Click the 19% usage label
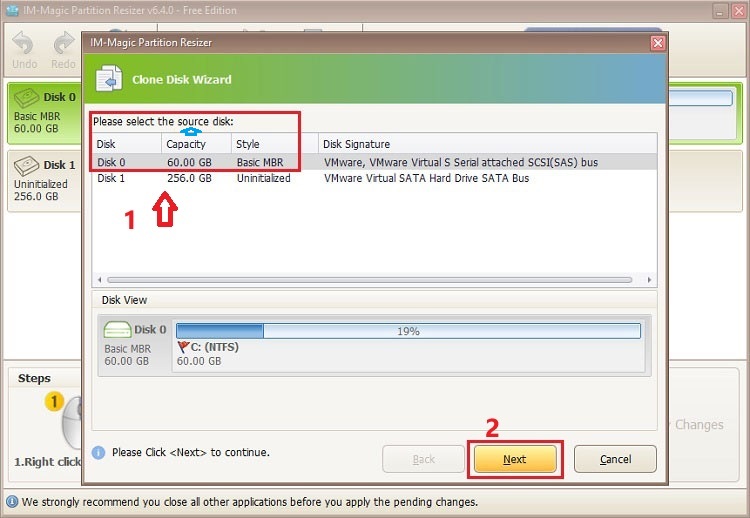This screenshot has height=518, width=750. [x=408, y=331]
